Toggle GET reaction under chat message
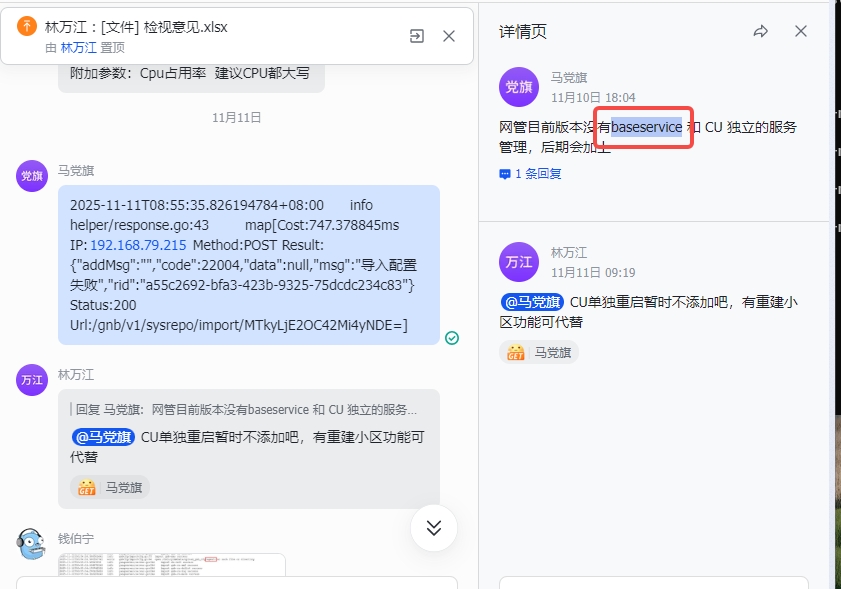841x589 pixels. pos(110,488)
